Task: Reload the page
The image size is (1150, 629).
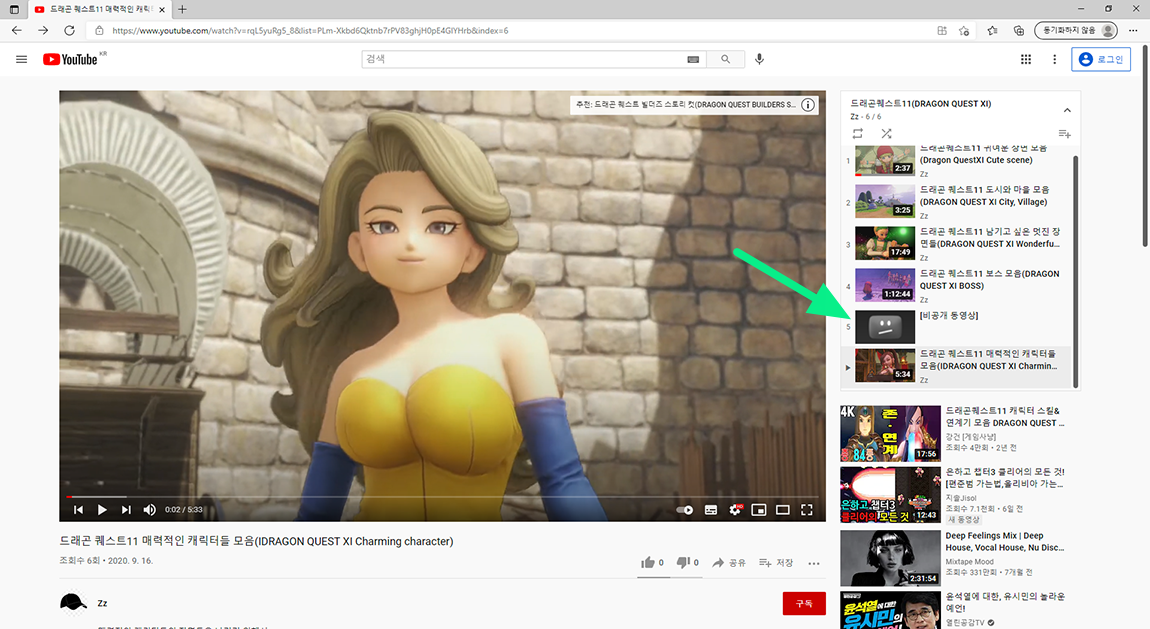Action: click(x=70, y=31)
